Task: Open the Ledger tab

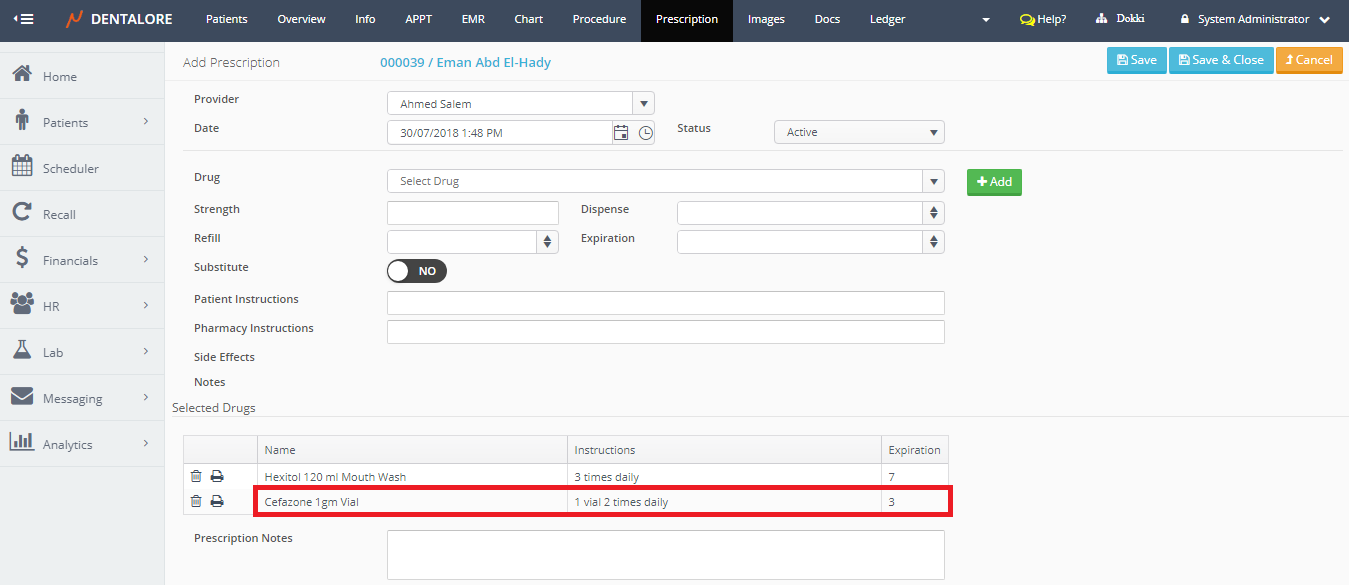Action: pyautogui.click(x=887, y=19)
